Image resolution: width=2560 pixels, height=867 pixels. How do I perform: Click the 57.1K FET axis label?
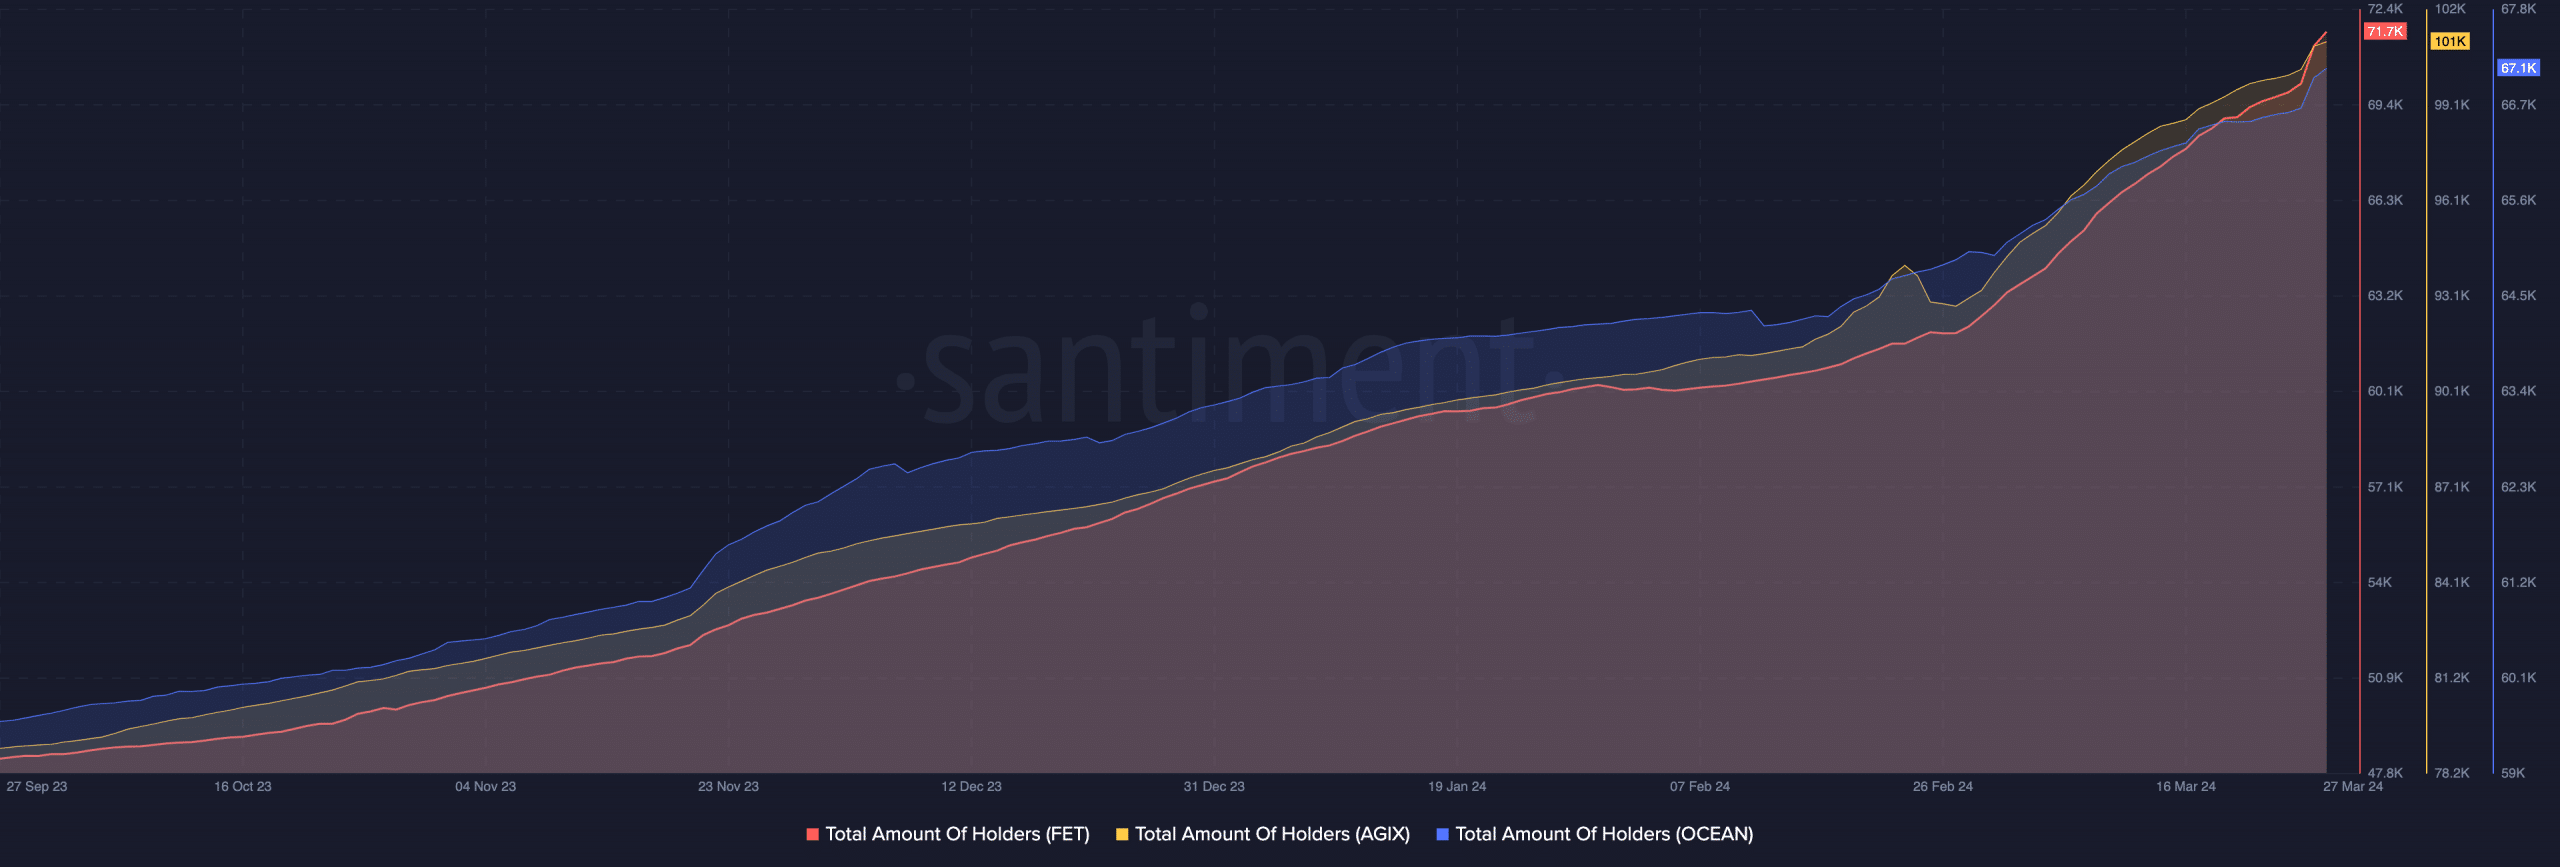2385,487
